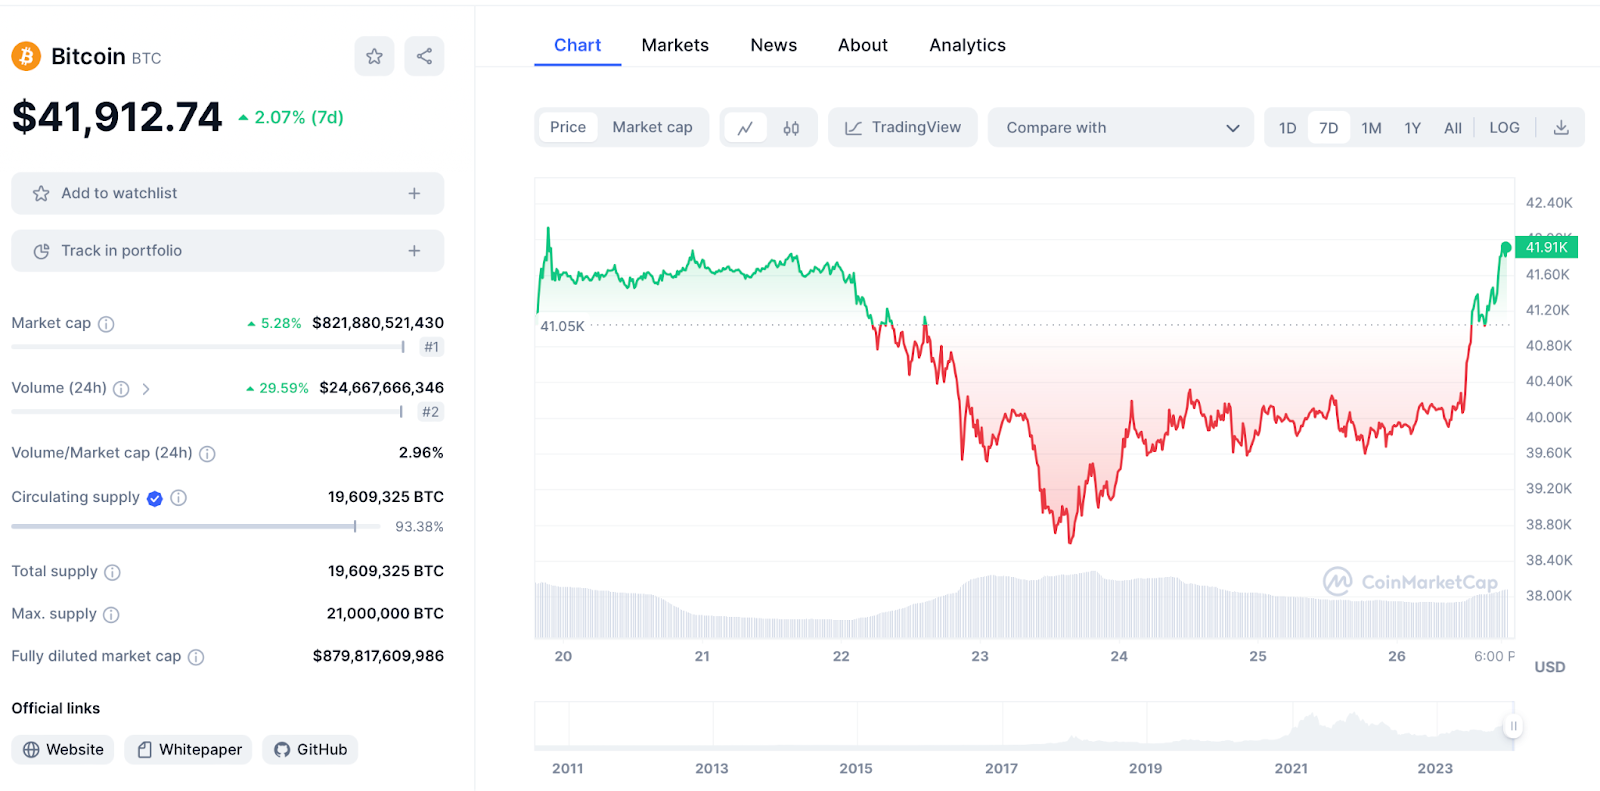
Task: Open Market cap info tooltip icon
Action: (106, 324)
